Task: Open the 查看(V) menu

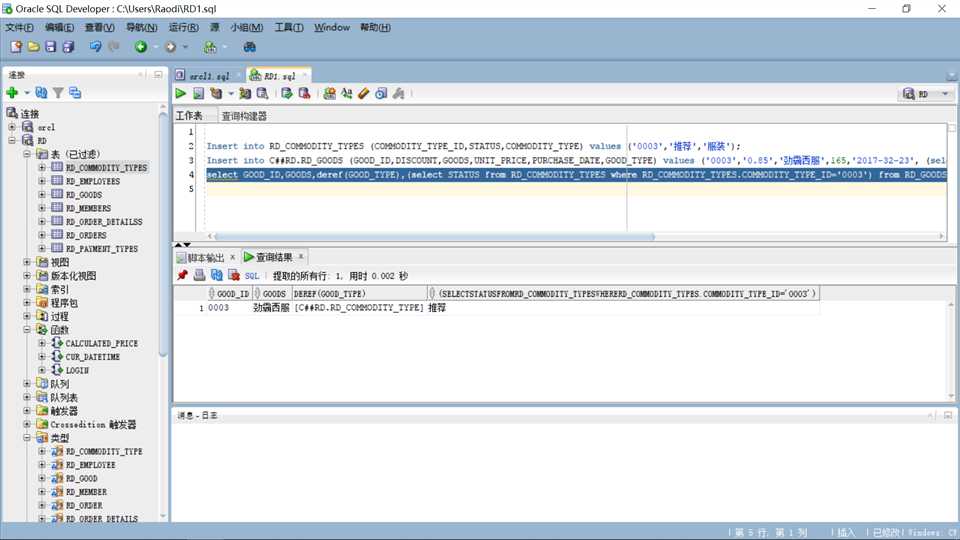Action: (99, 28)
